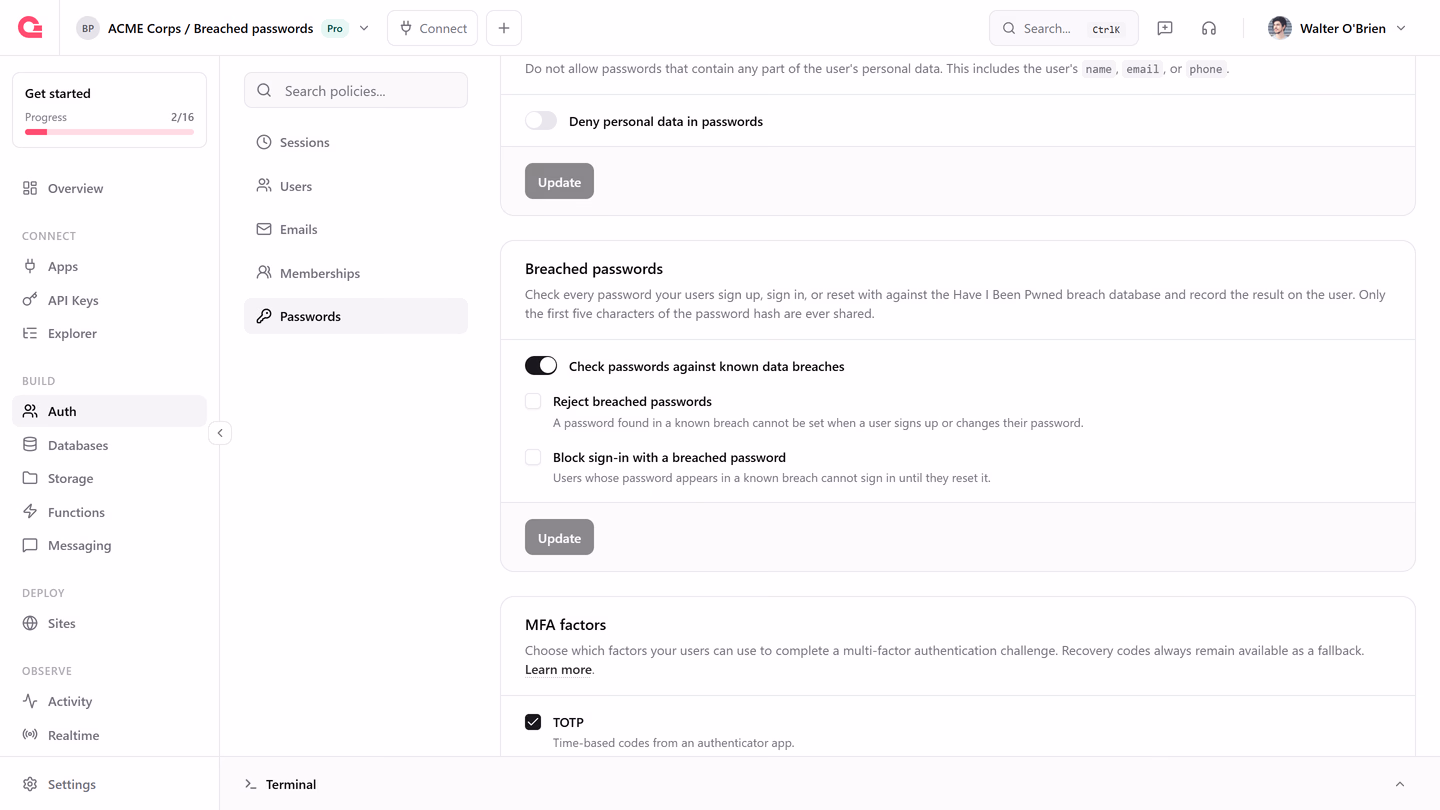Open API Keys in the sidebar
The width and height of the screenshot is (1440, 810).
(x=109, y=300)
